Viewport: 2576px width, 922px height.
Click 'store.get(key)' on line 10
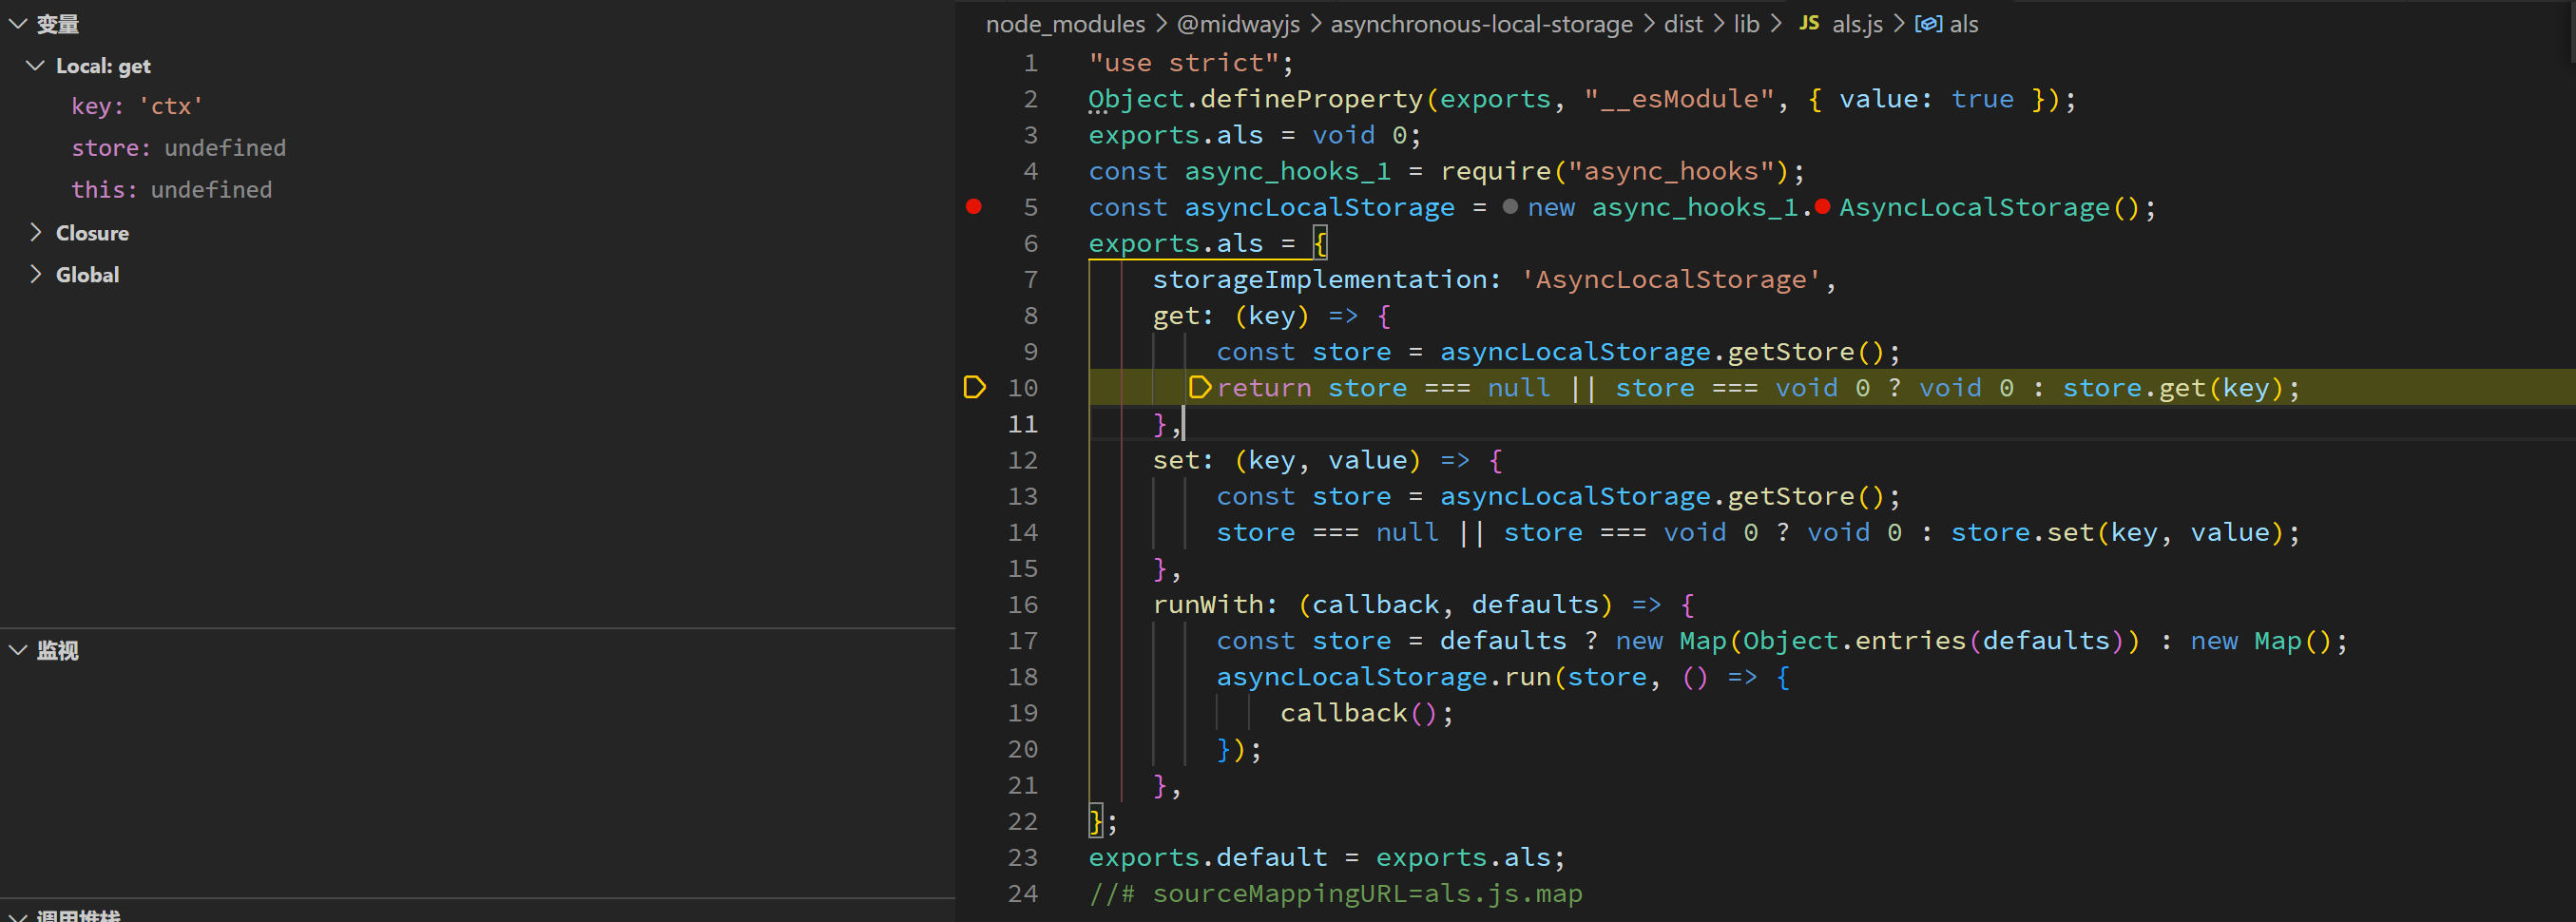(x=2175, y=387)
